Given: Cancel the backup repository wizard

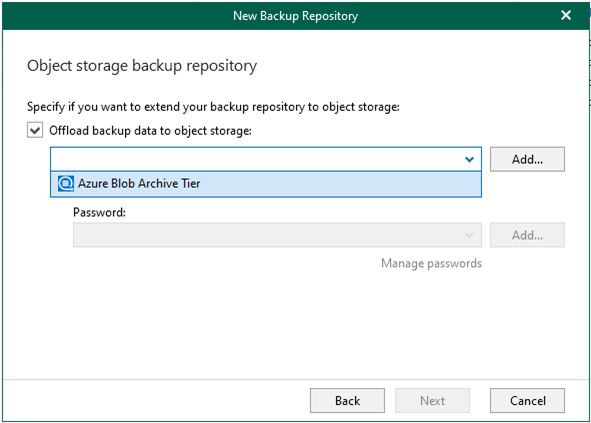Looking at the screenshot, I should (x=527, y=400).
